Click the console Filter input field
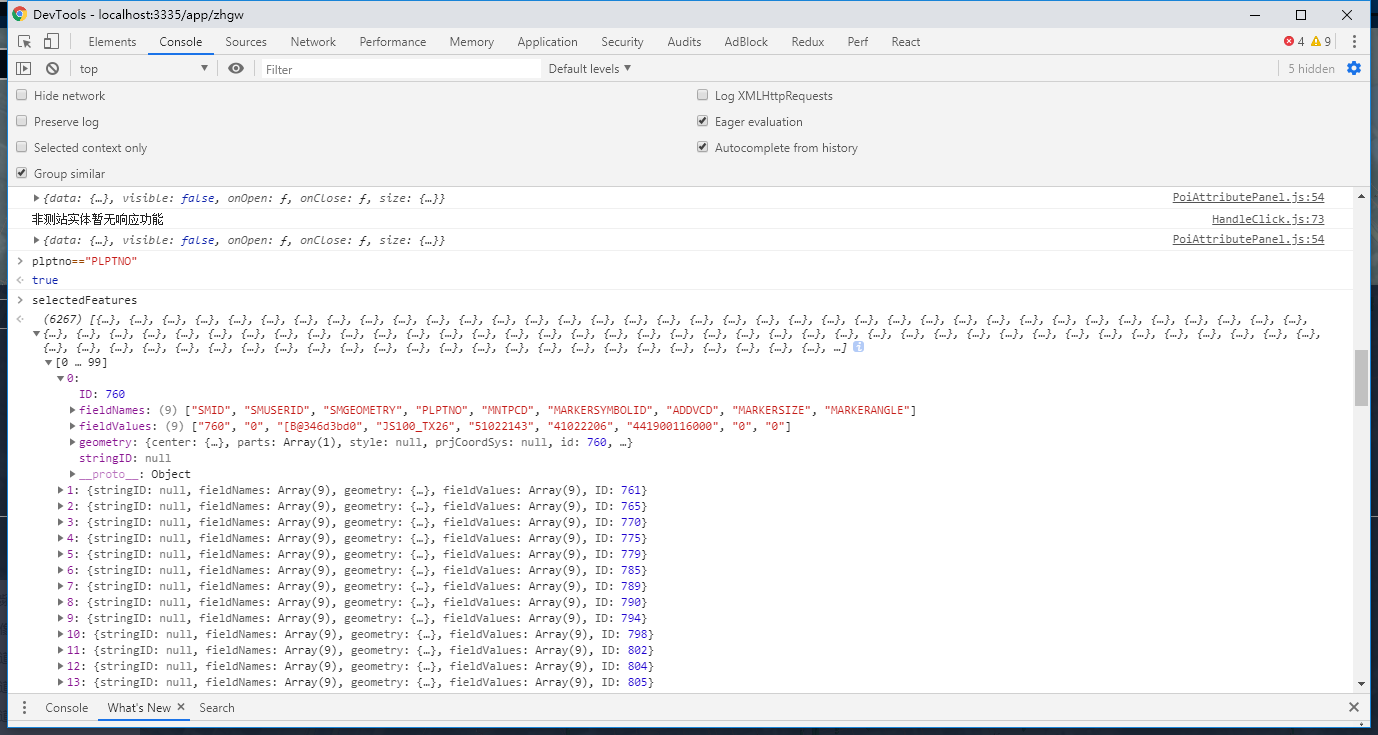Image resolution: width=1378 pixels, height=735 pixels. (x=400, y=69)
